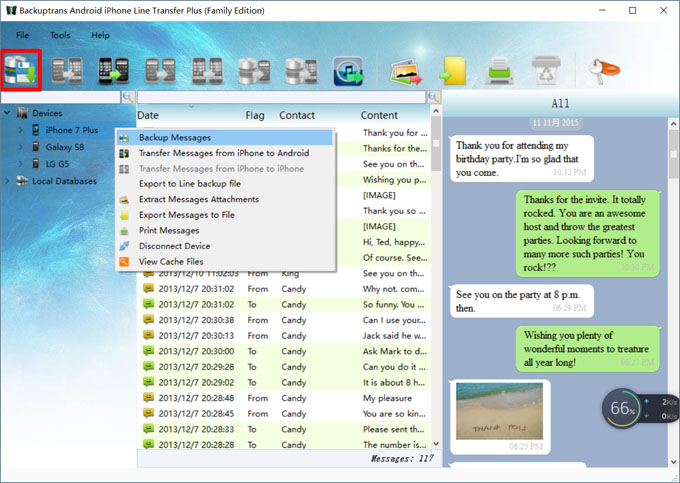The height and width of the screenshot is (483, 680).
Task: Expand the Local Databases node
Action: pyautogui.click(x=7, y=181)
